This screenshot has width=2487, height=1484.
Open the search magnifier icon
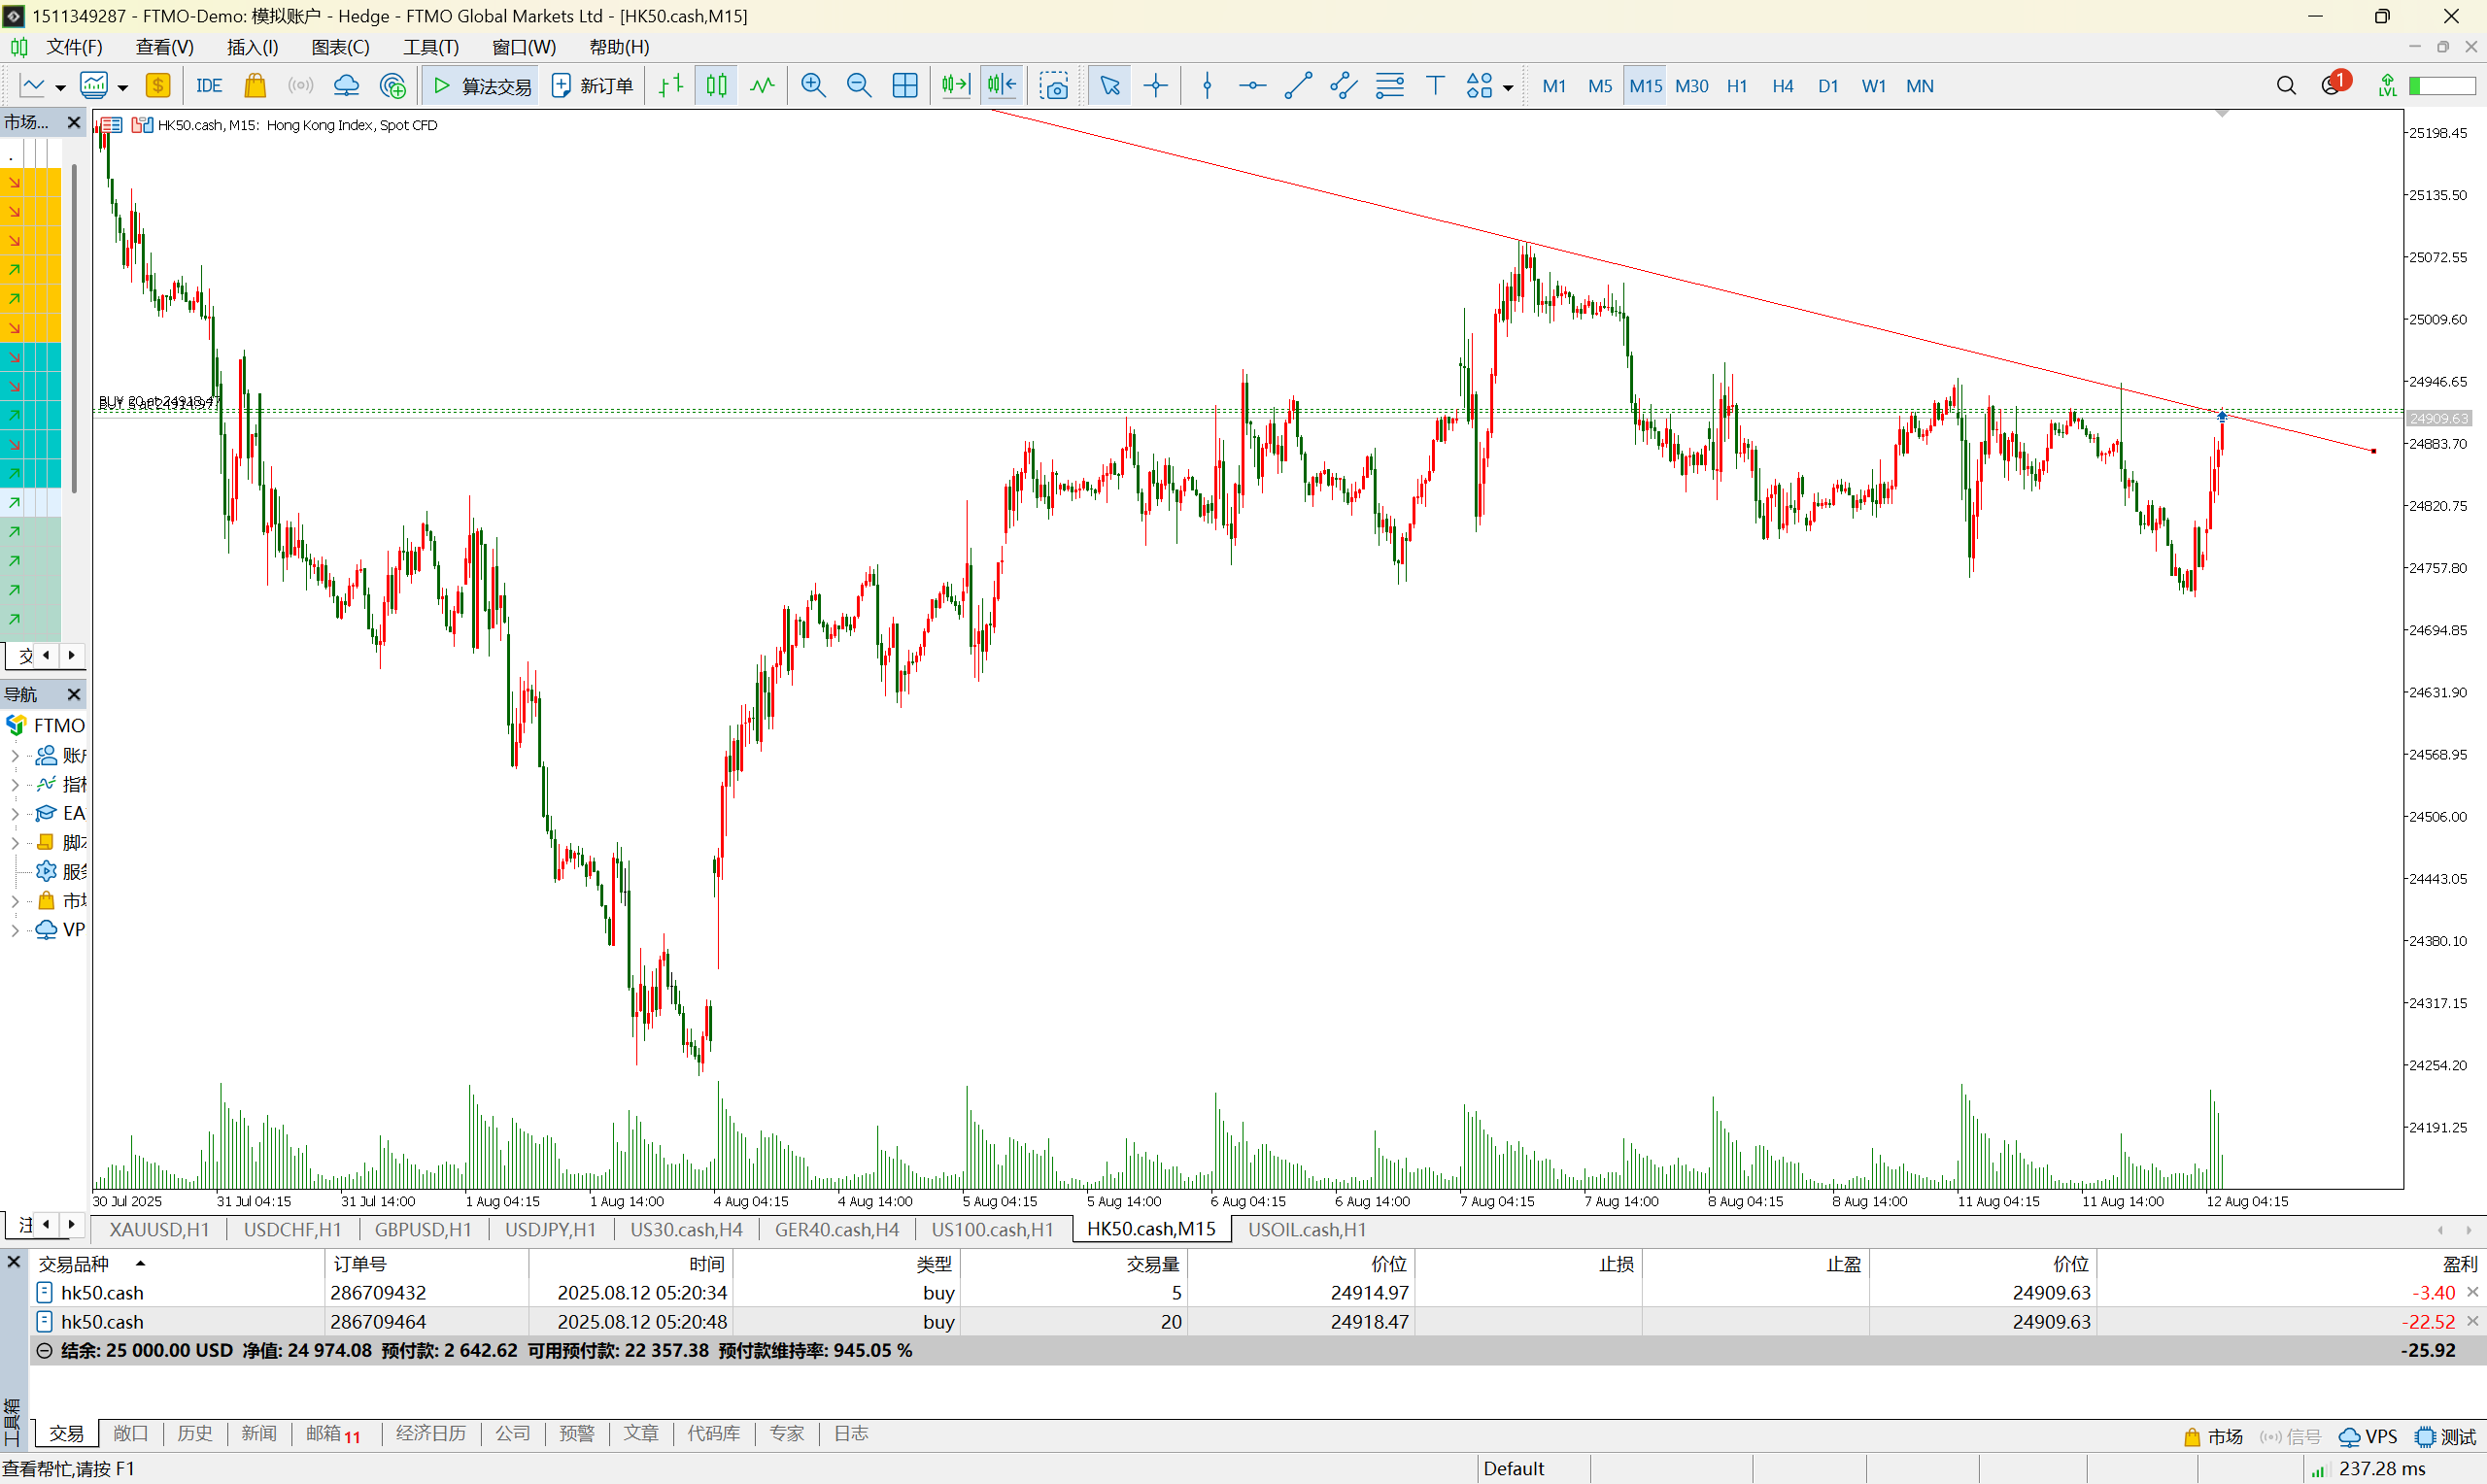click(2286, 86)
